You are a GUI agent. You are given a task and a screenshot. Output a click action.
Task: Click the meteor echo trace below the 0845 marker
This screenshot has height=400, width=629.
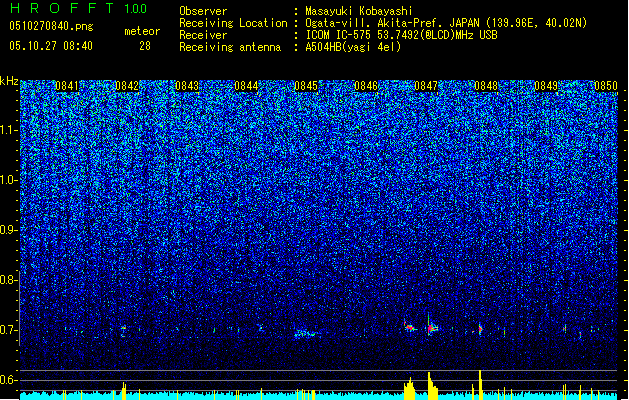(x=305, y=334)
